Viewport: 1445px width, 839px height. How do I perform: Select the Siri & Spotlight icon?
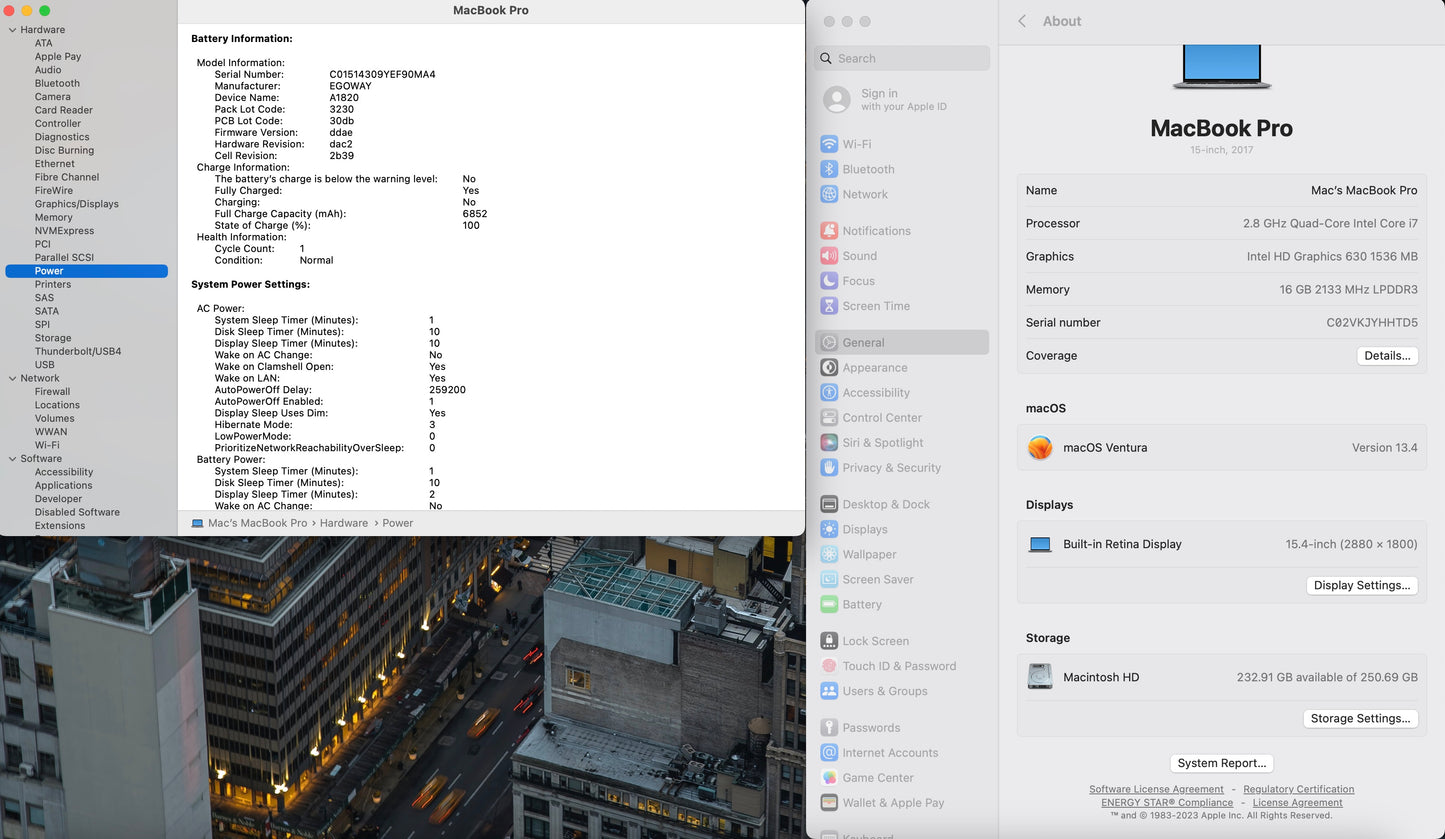tap(829, 443)
